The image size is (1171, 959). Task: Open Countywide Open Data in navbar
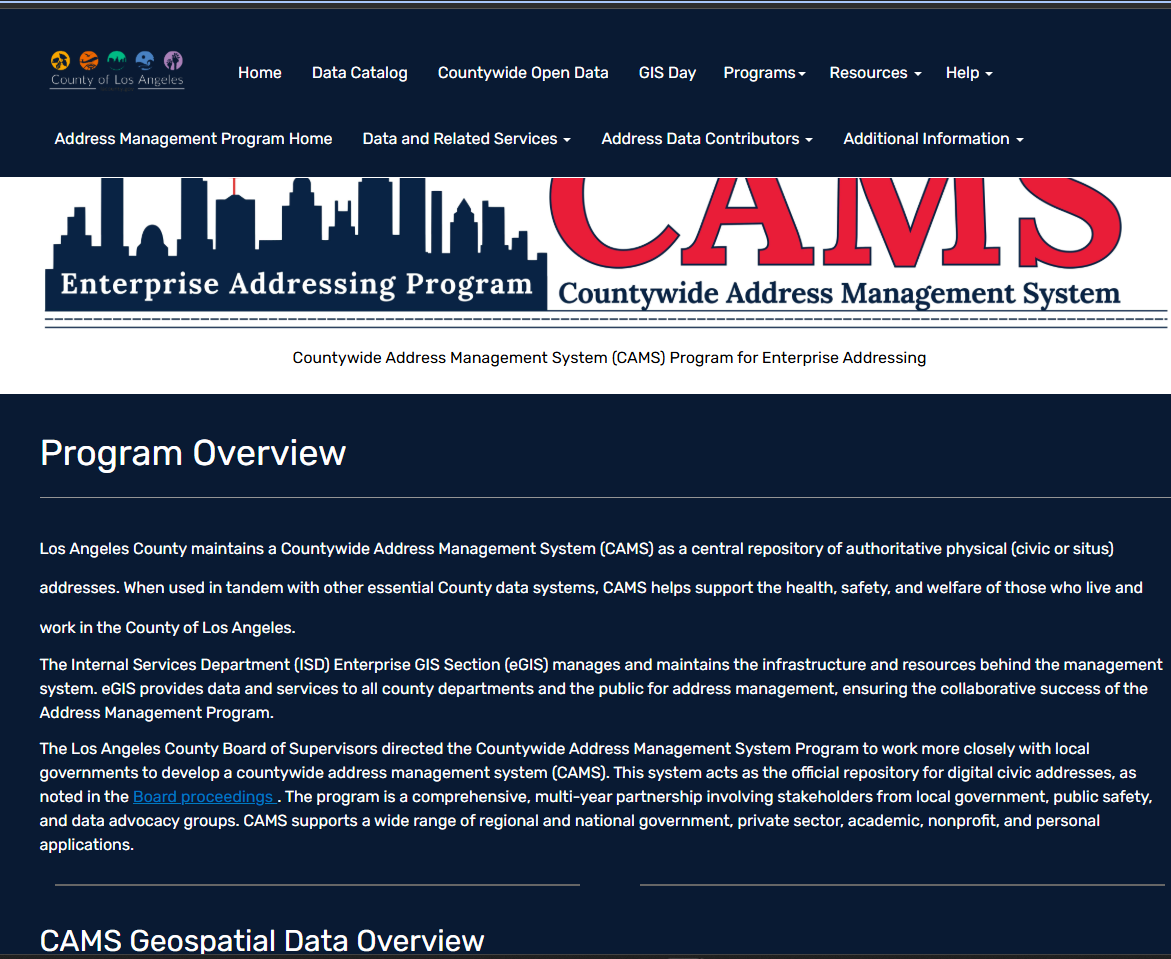tap(522, 73)
